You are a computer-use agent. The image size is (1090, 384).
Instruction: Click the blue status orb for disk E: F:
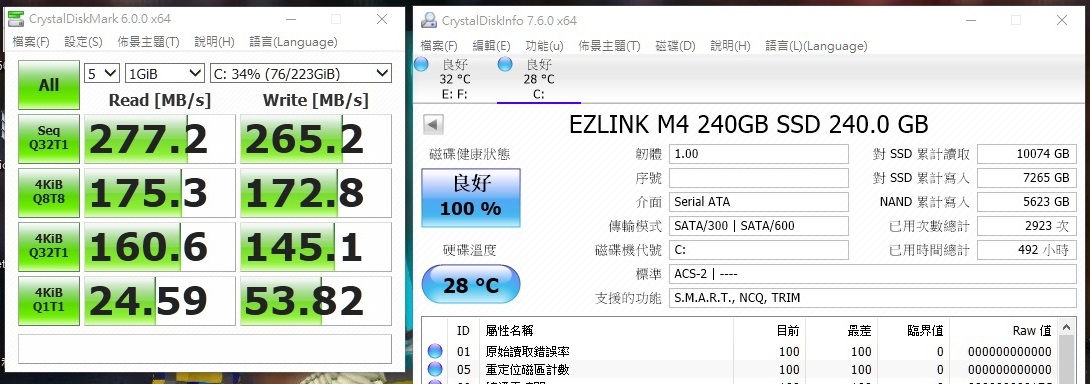421,65
